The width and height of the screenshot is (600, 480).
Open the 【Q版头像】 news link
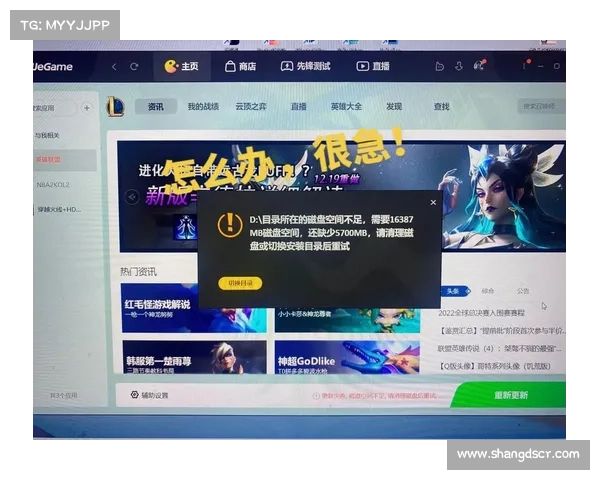495,366
